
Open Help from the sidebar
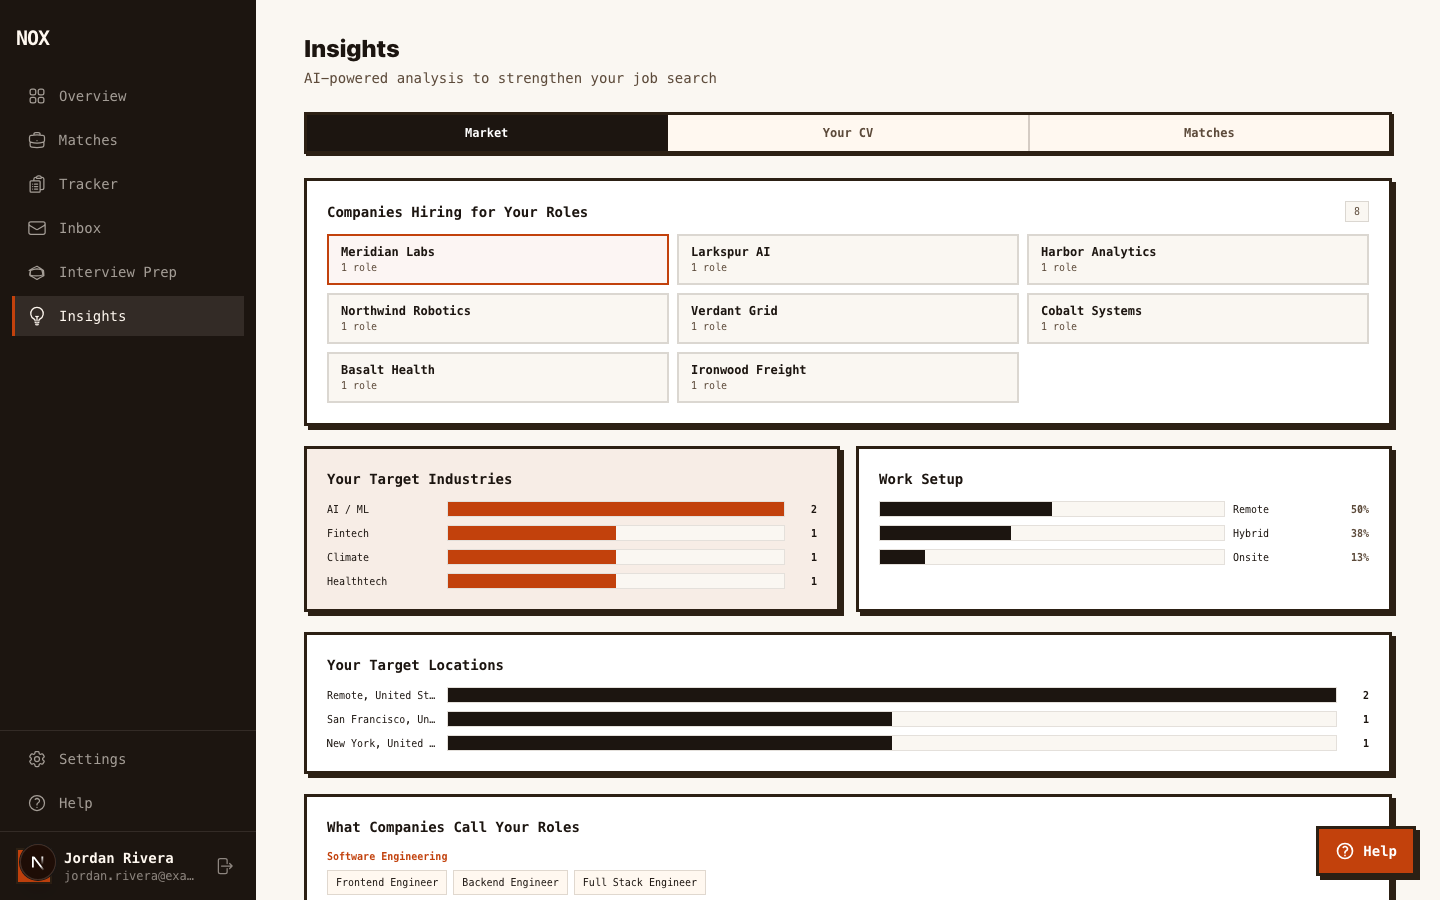(128, 803)
